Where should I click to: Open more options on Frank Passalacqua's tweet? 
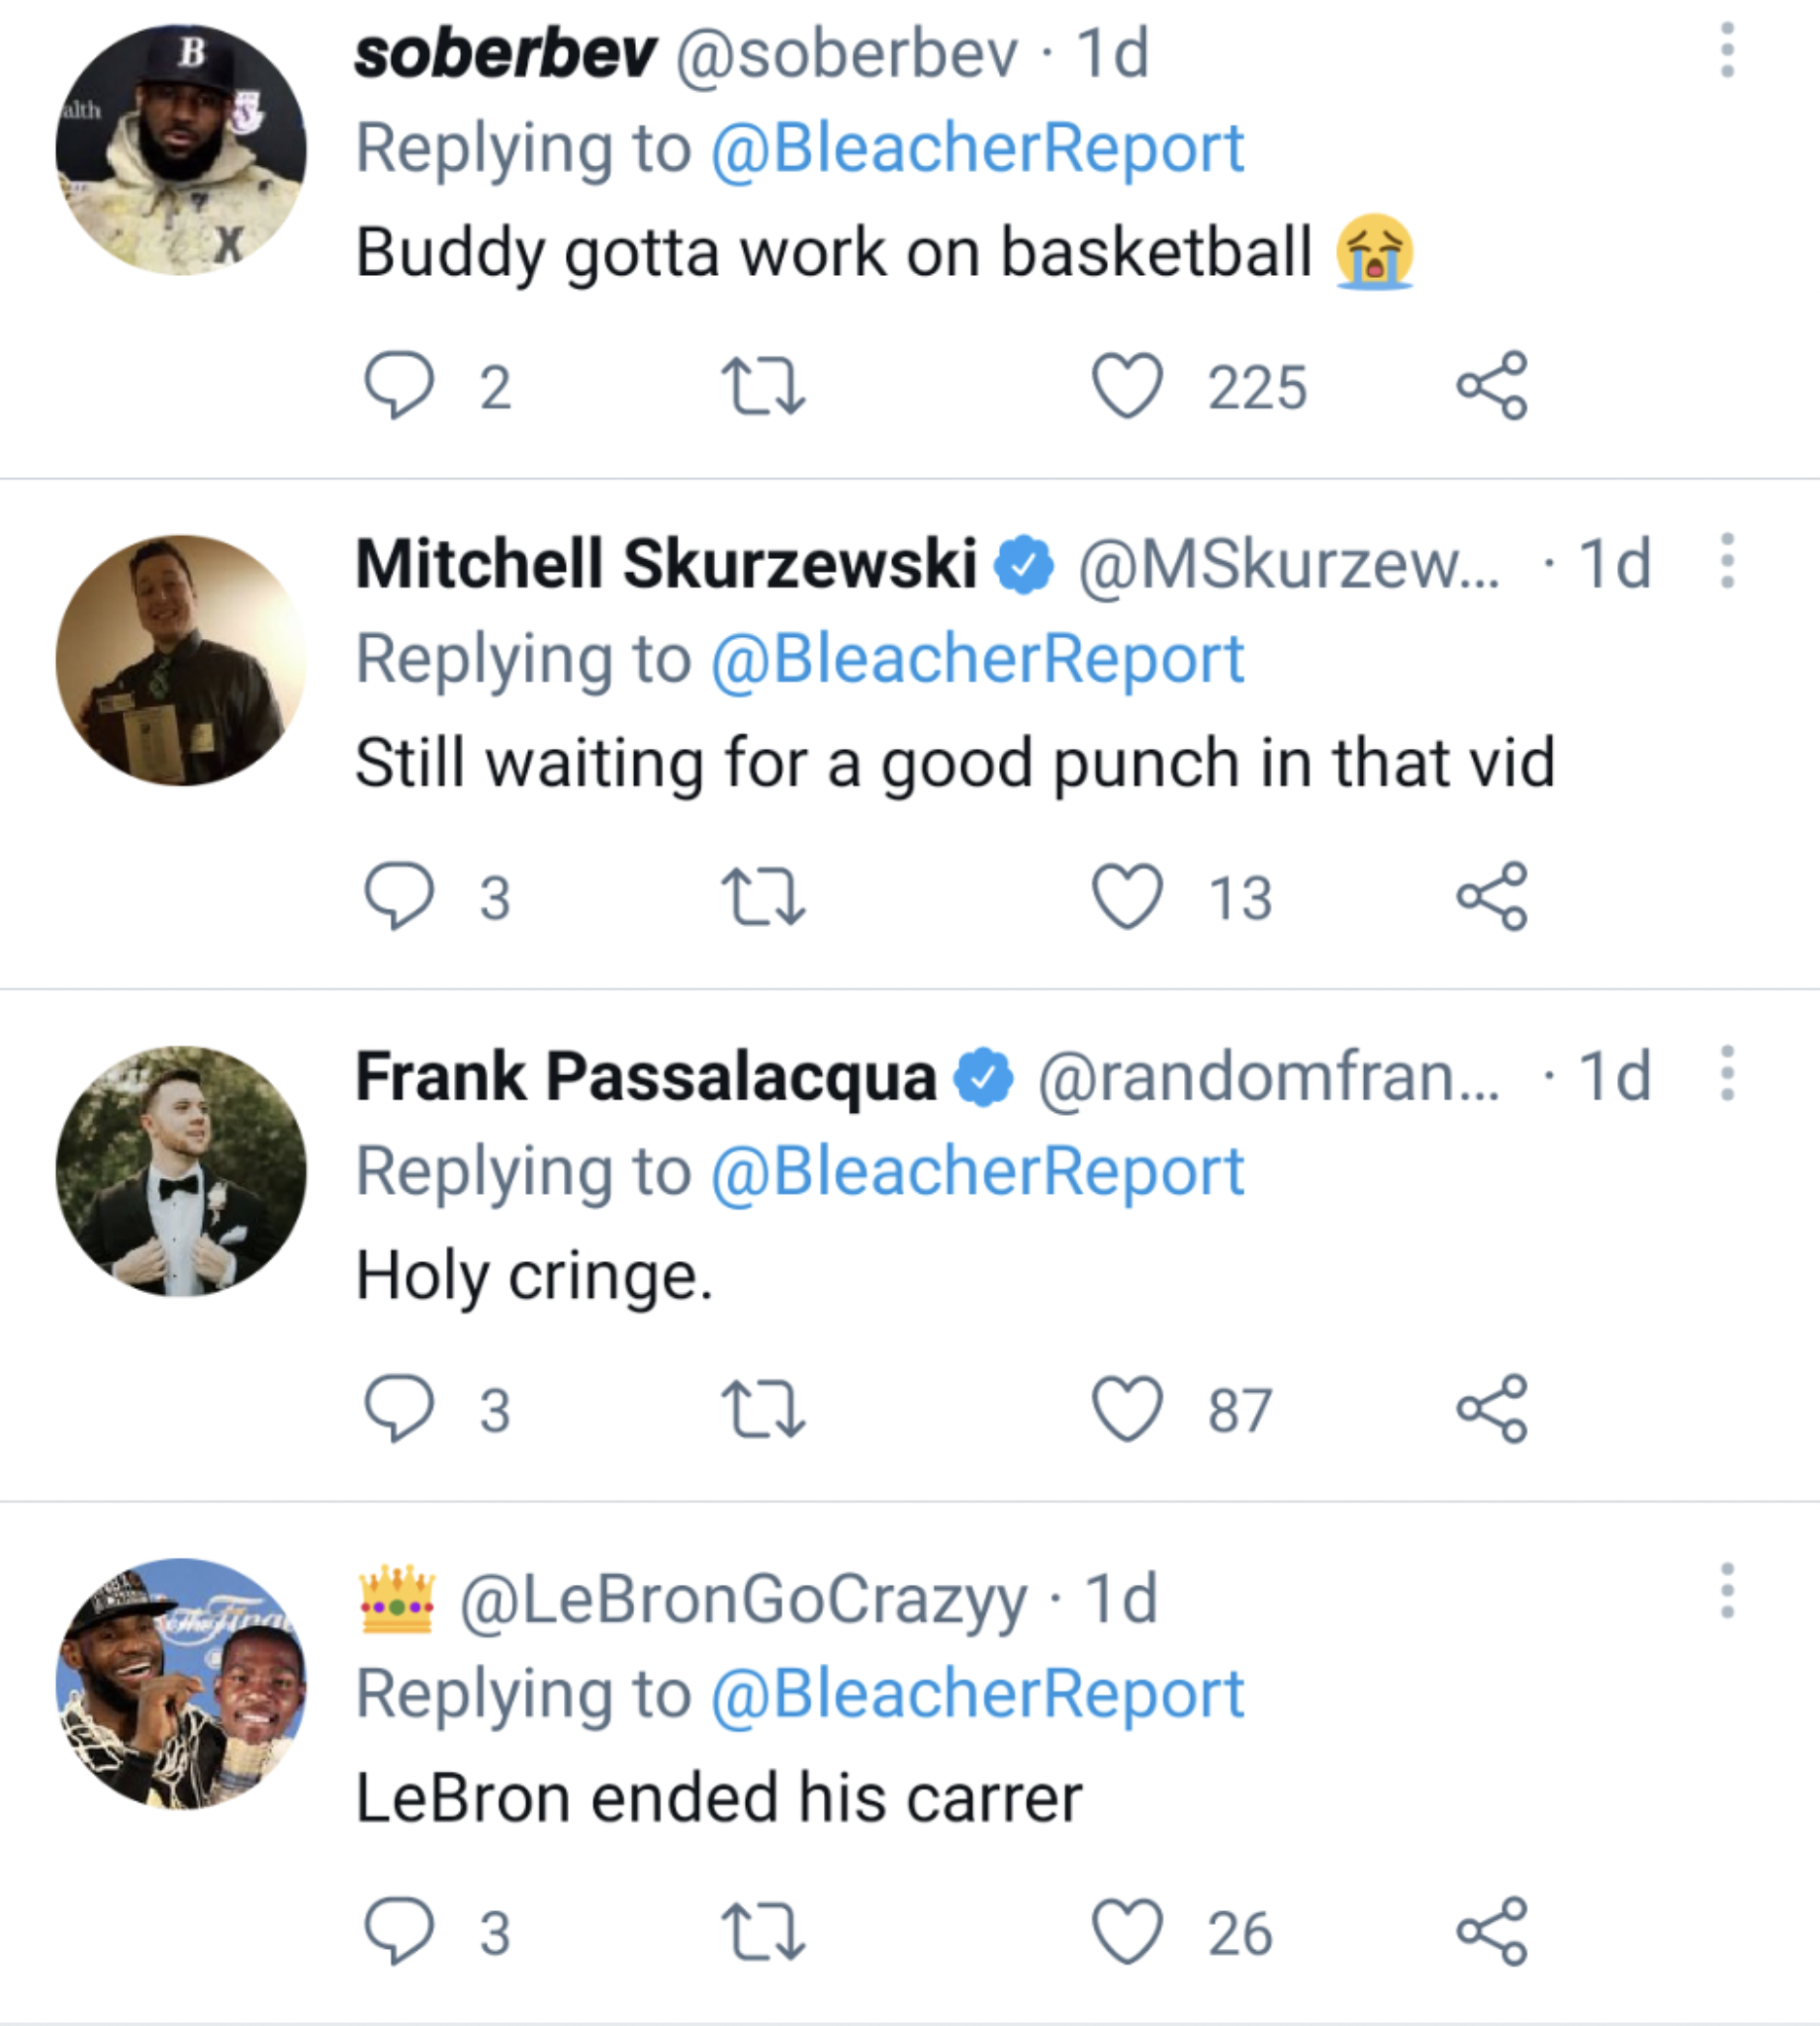pos(1726,1074)
